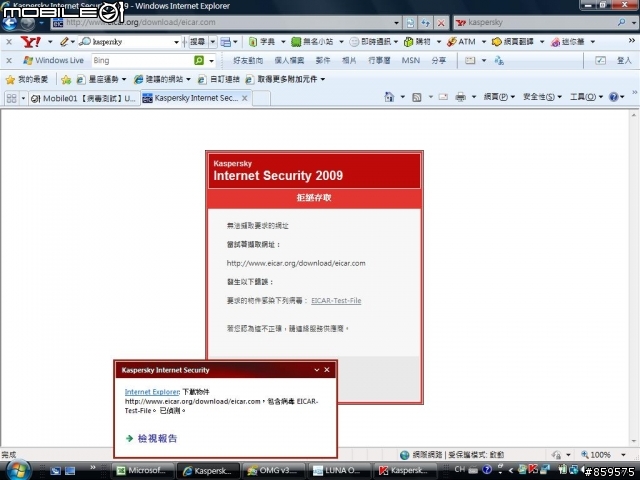Viewport: 640px width, 480px height.
Task: Switch to the OMG v3... taskbar window
Action: tap(272, 471)
